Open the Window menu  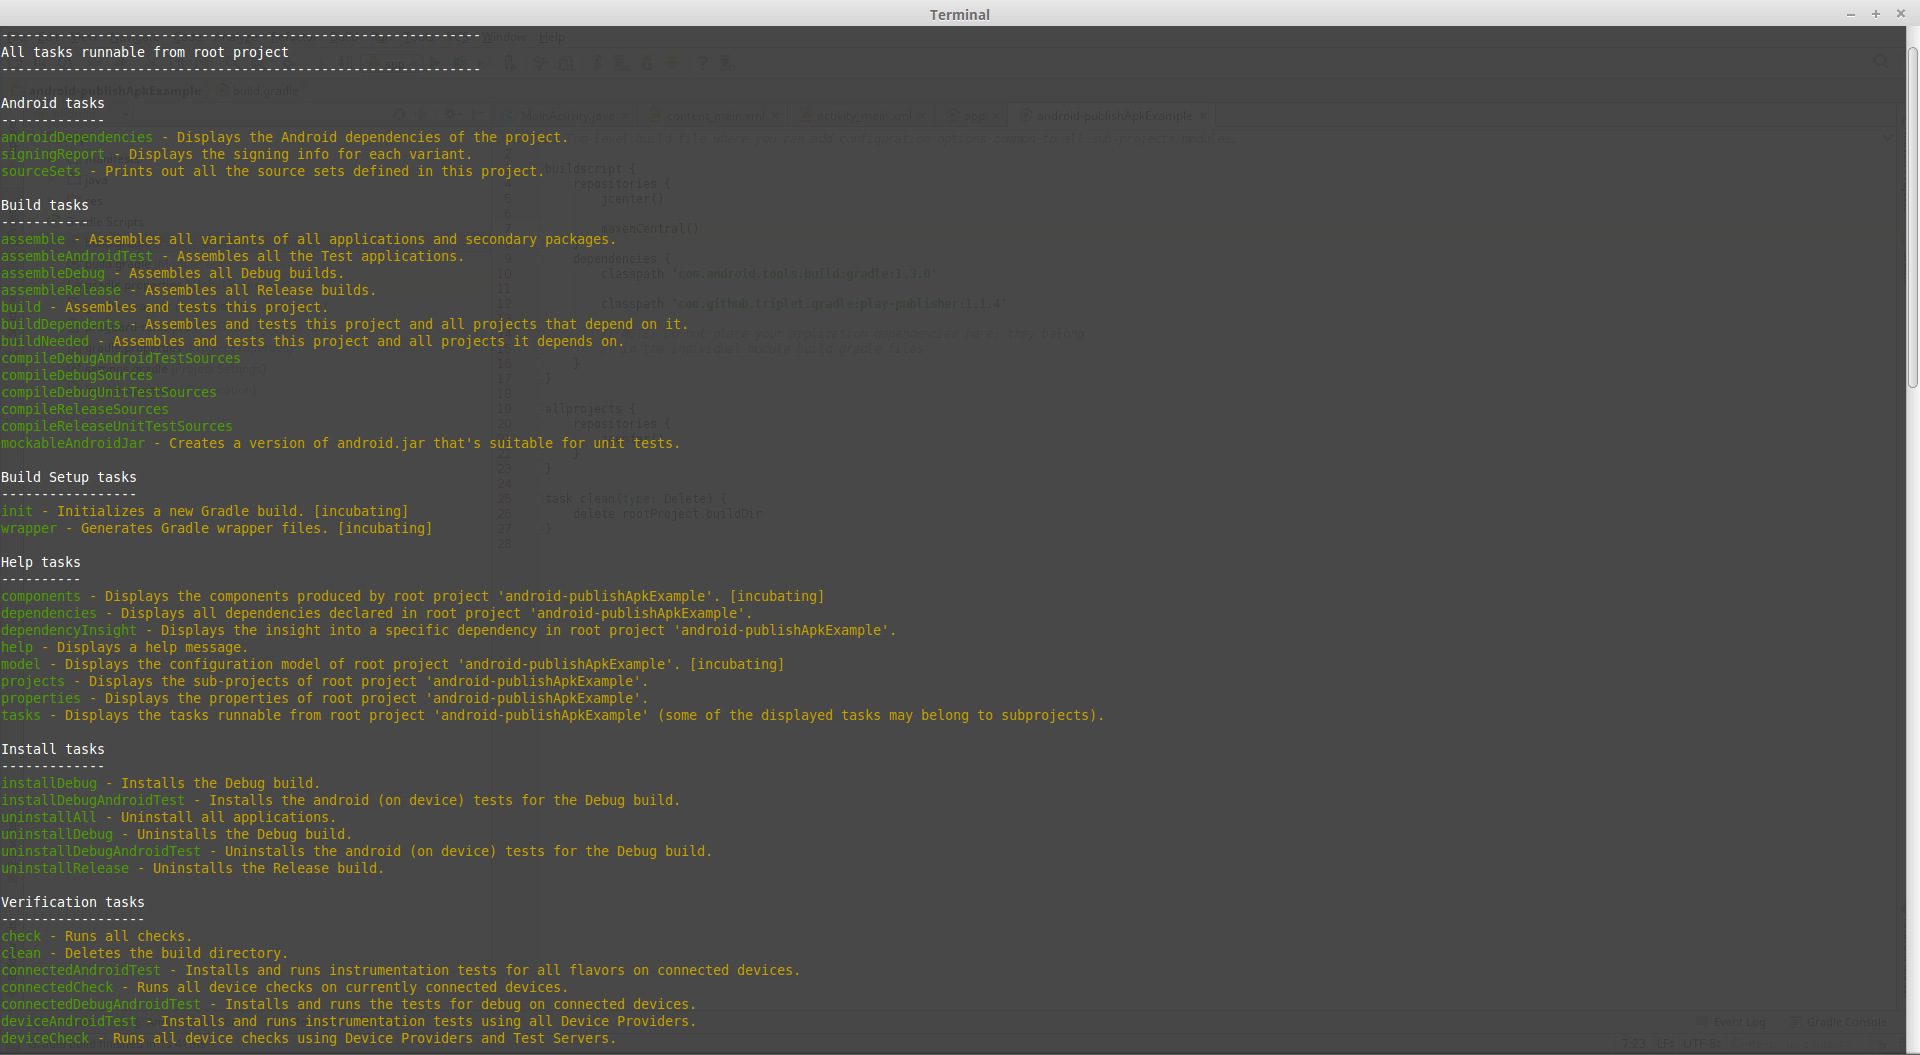[x=503, y=37]
